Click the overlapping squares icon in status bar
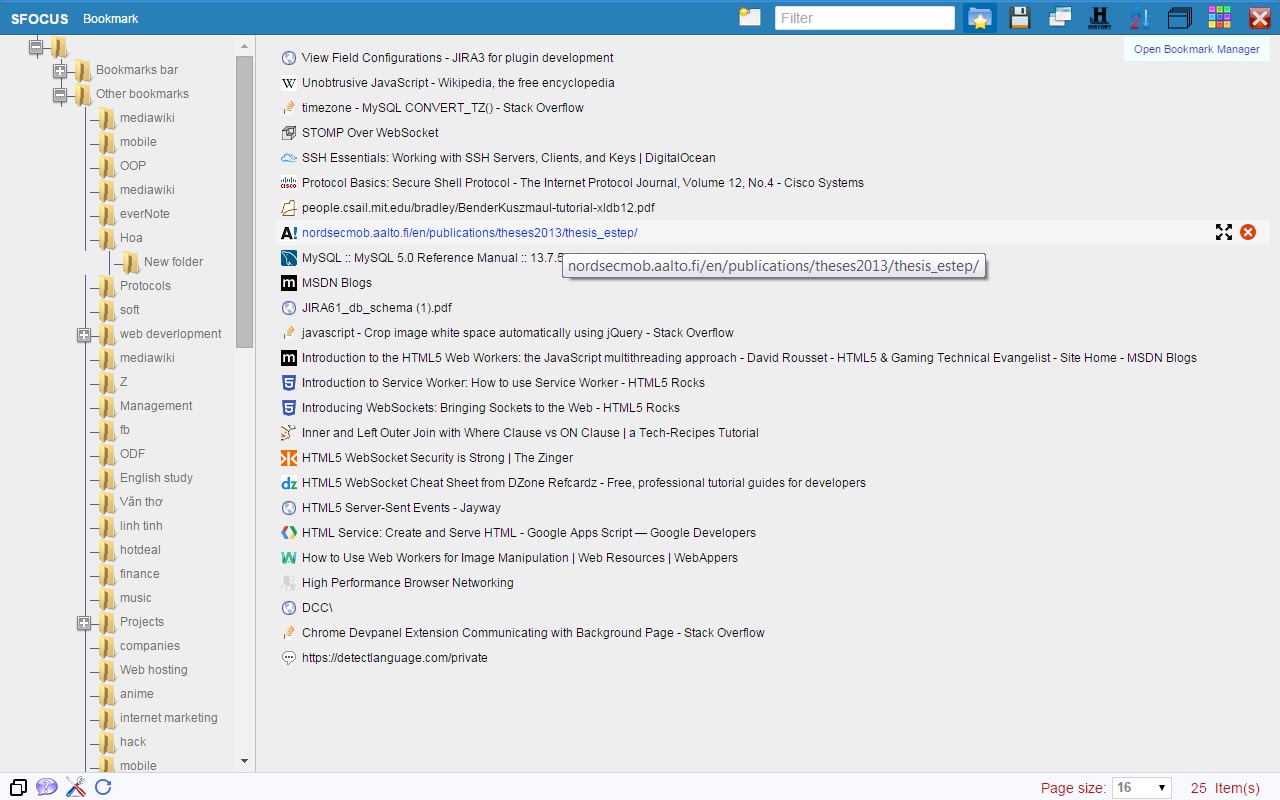This screenshot has height=800, width=1280. [18, 787]
